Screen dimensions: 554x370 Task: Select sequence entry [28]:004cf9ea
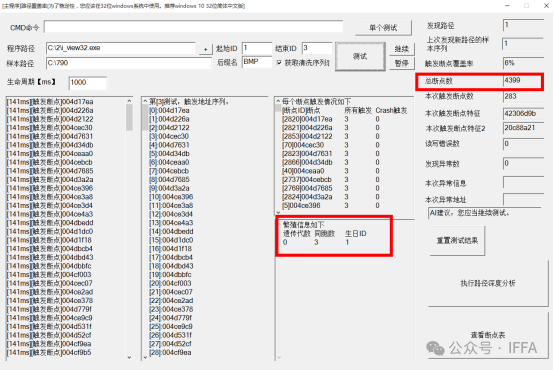coord(170,353)
